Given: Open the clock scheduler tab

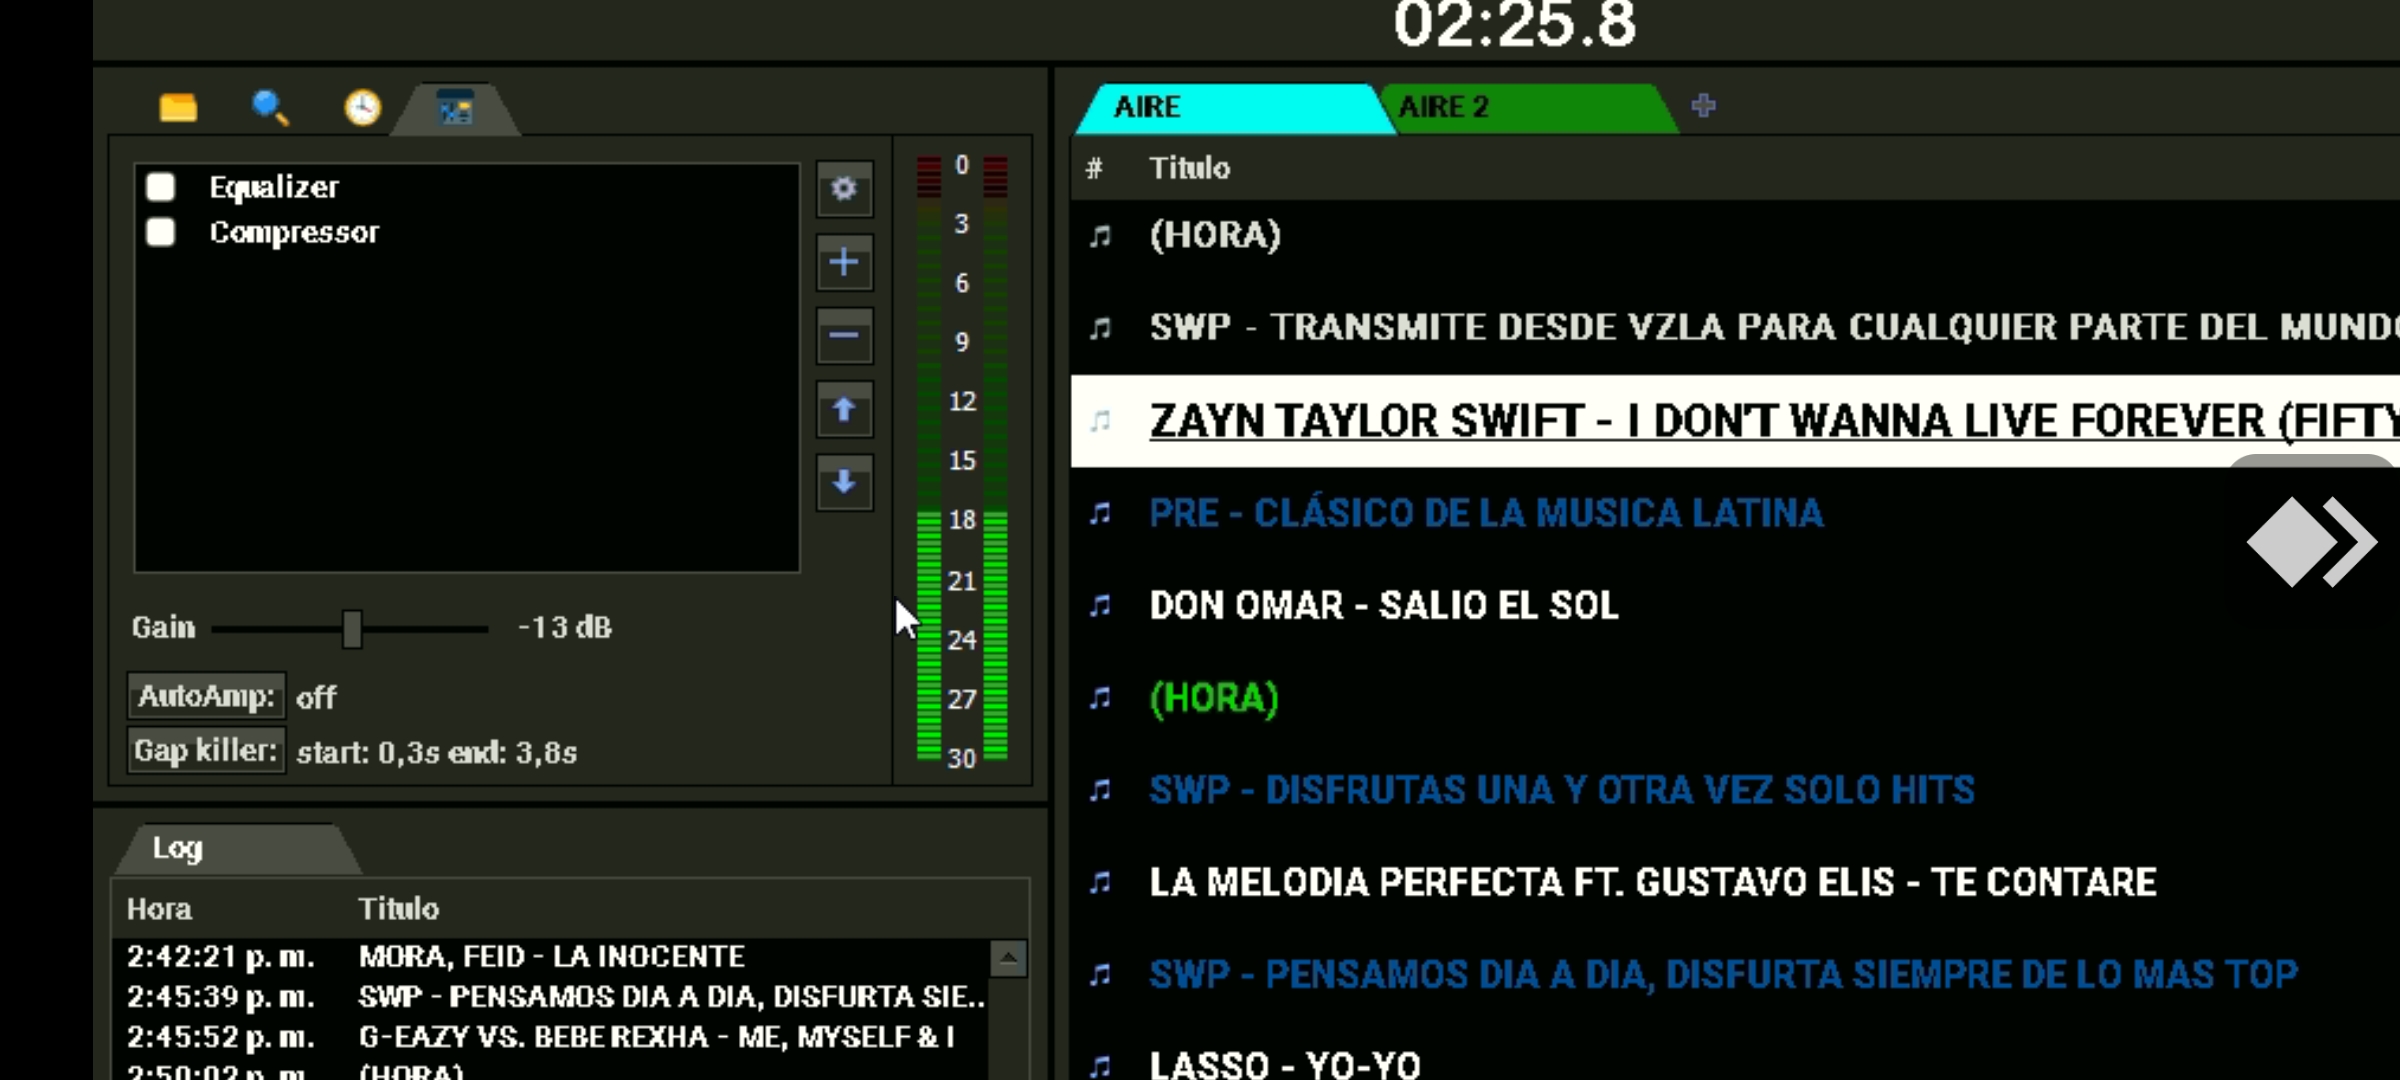Looking at the screenshot, I should click(362, 107).
